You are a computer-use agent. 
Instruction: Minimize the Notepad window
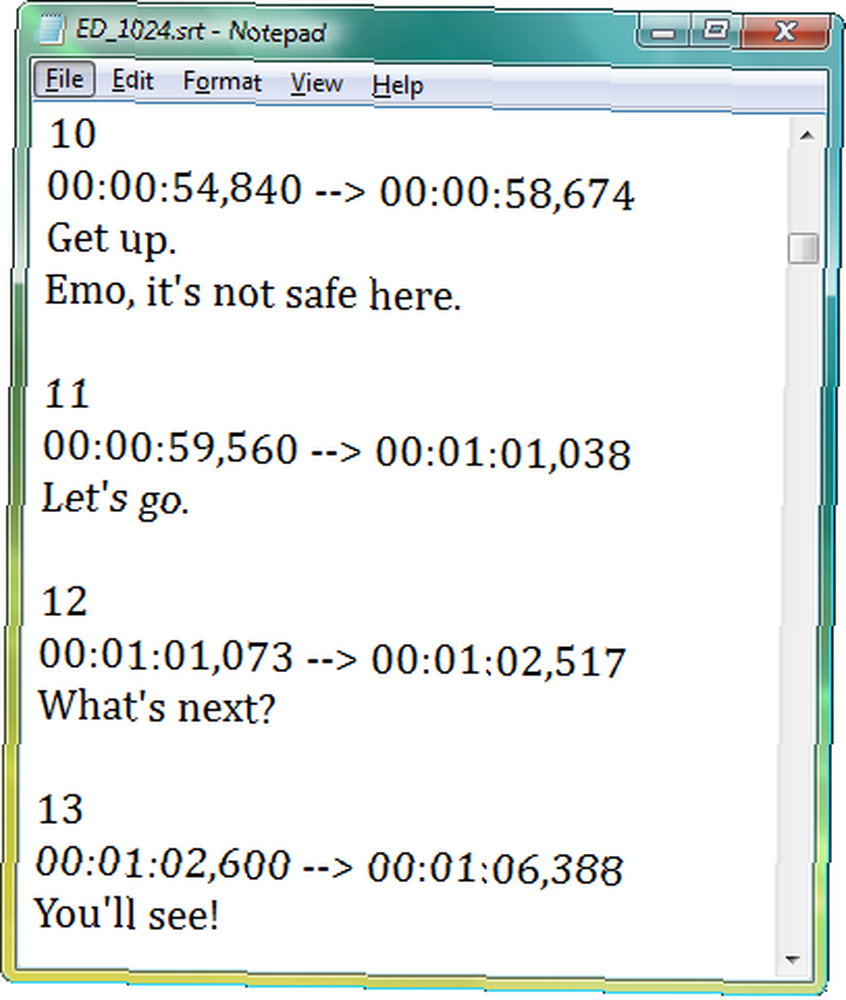click(x=663, y=32)
